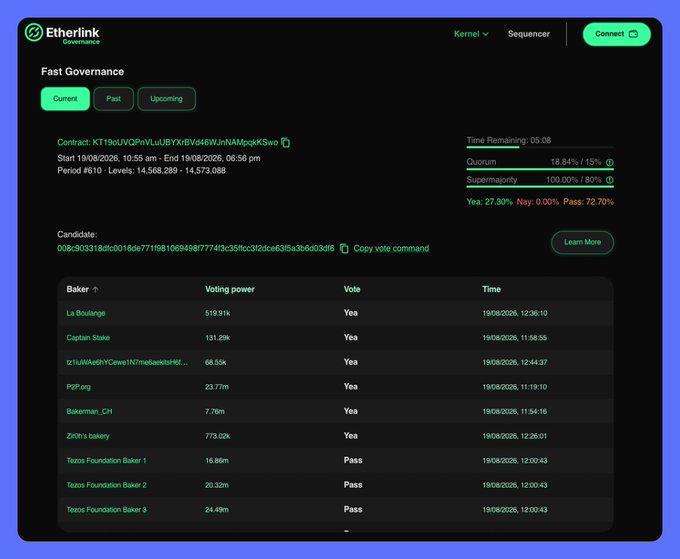This screenshot has width=680, height=559.
Task: Open the tz1iuWAe6hYCewe1N7me6aekitsH6f… baker link
Action: (x=127, y=362)
